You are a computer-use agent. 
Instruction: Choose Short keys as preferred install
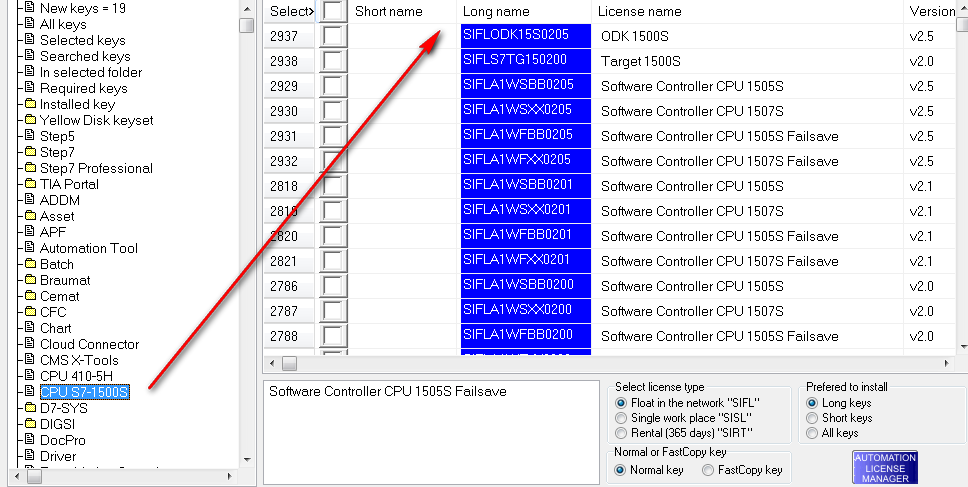812,418
